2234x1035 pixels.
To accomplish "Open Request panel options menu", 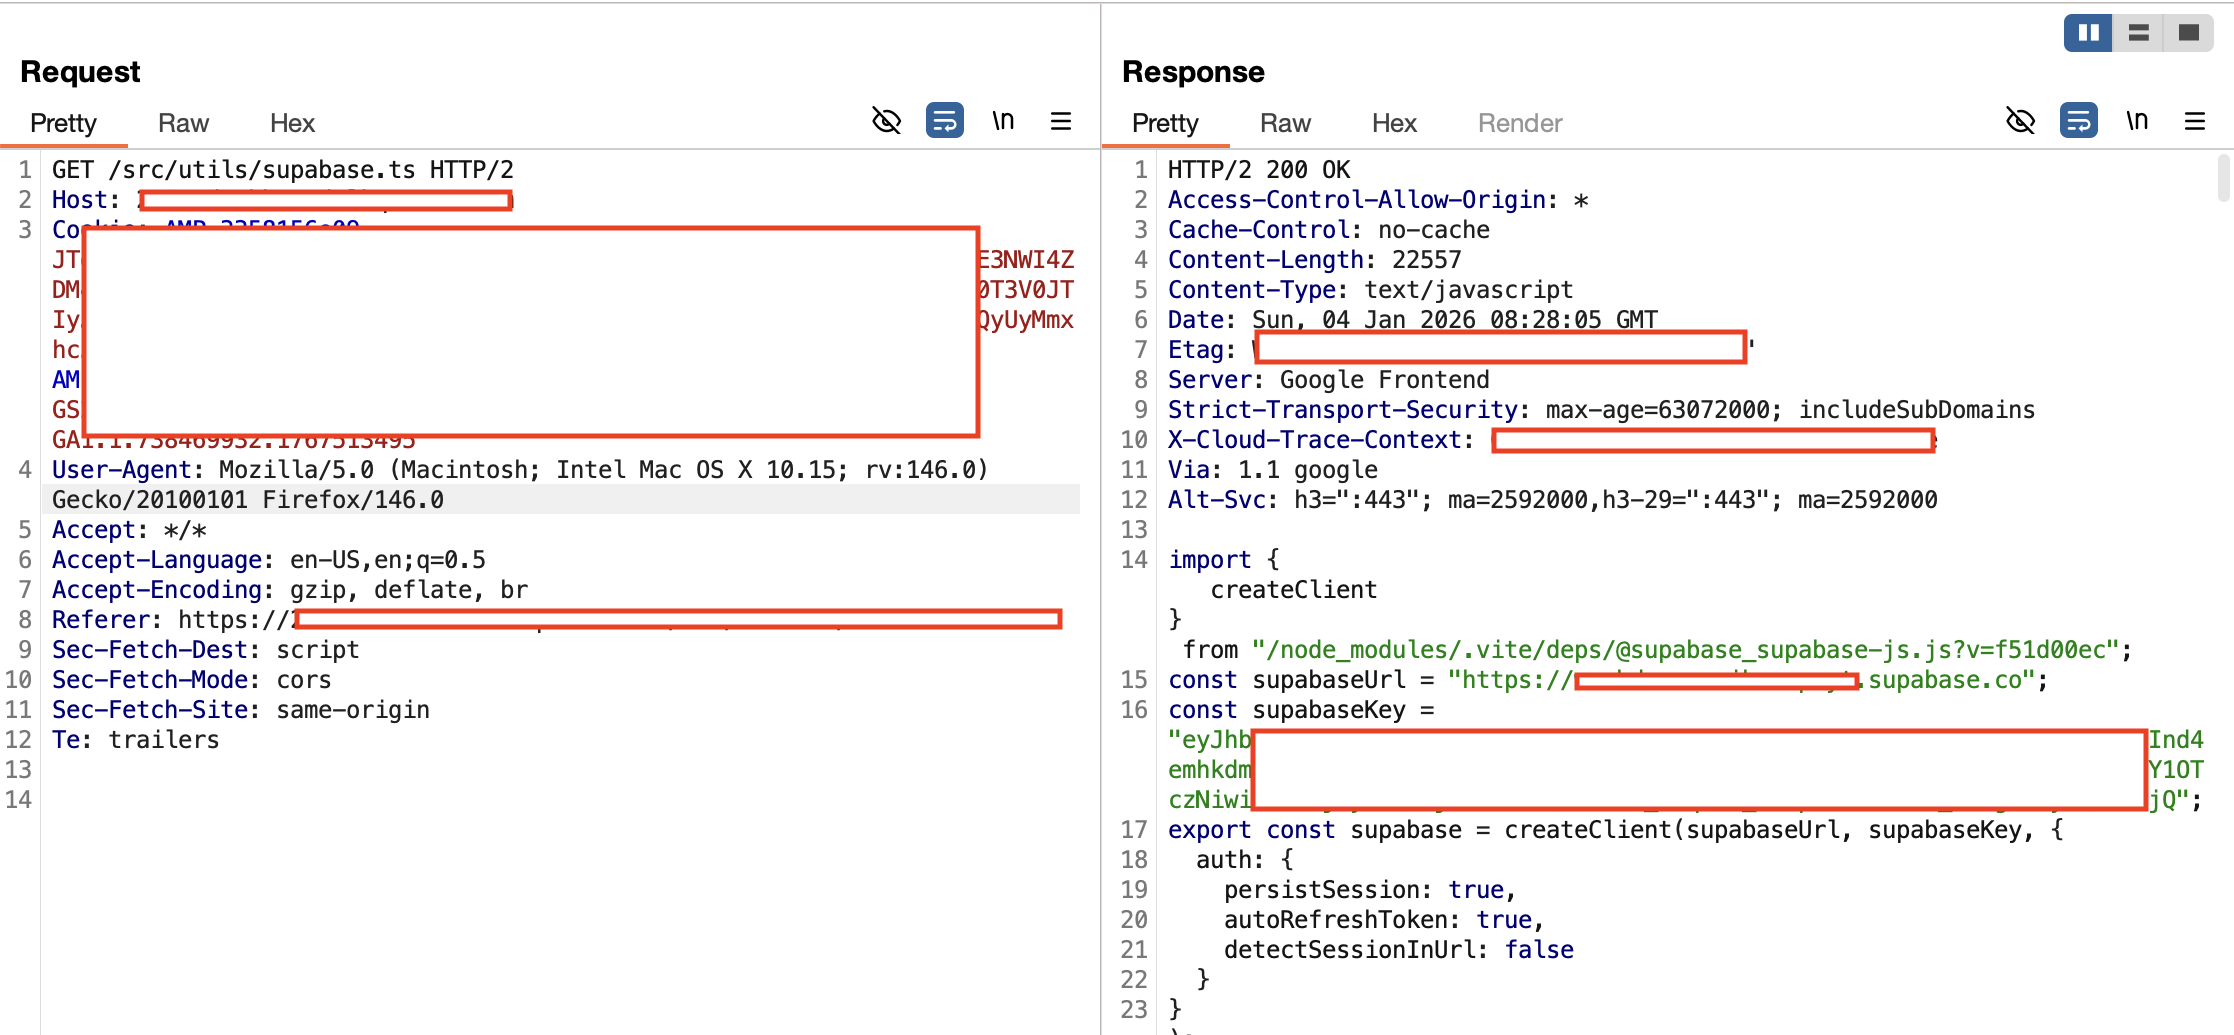I will [x=1061, y=121].
